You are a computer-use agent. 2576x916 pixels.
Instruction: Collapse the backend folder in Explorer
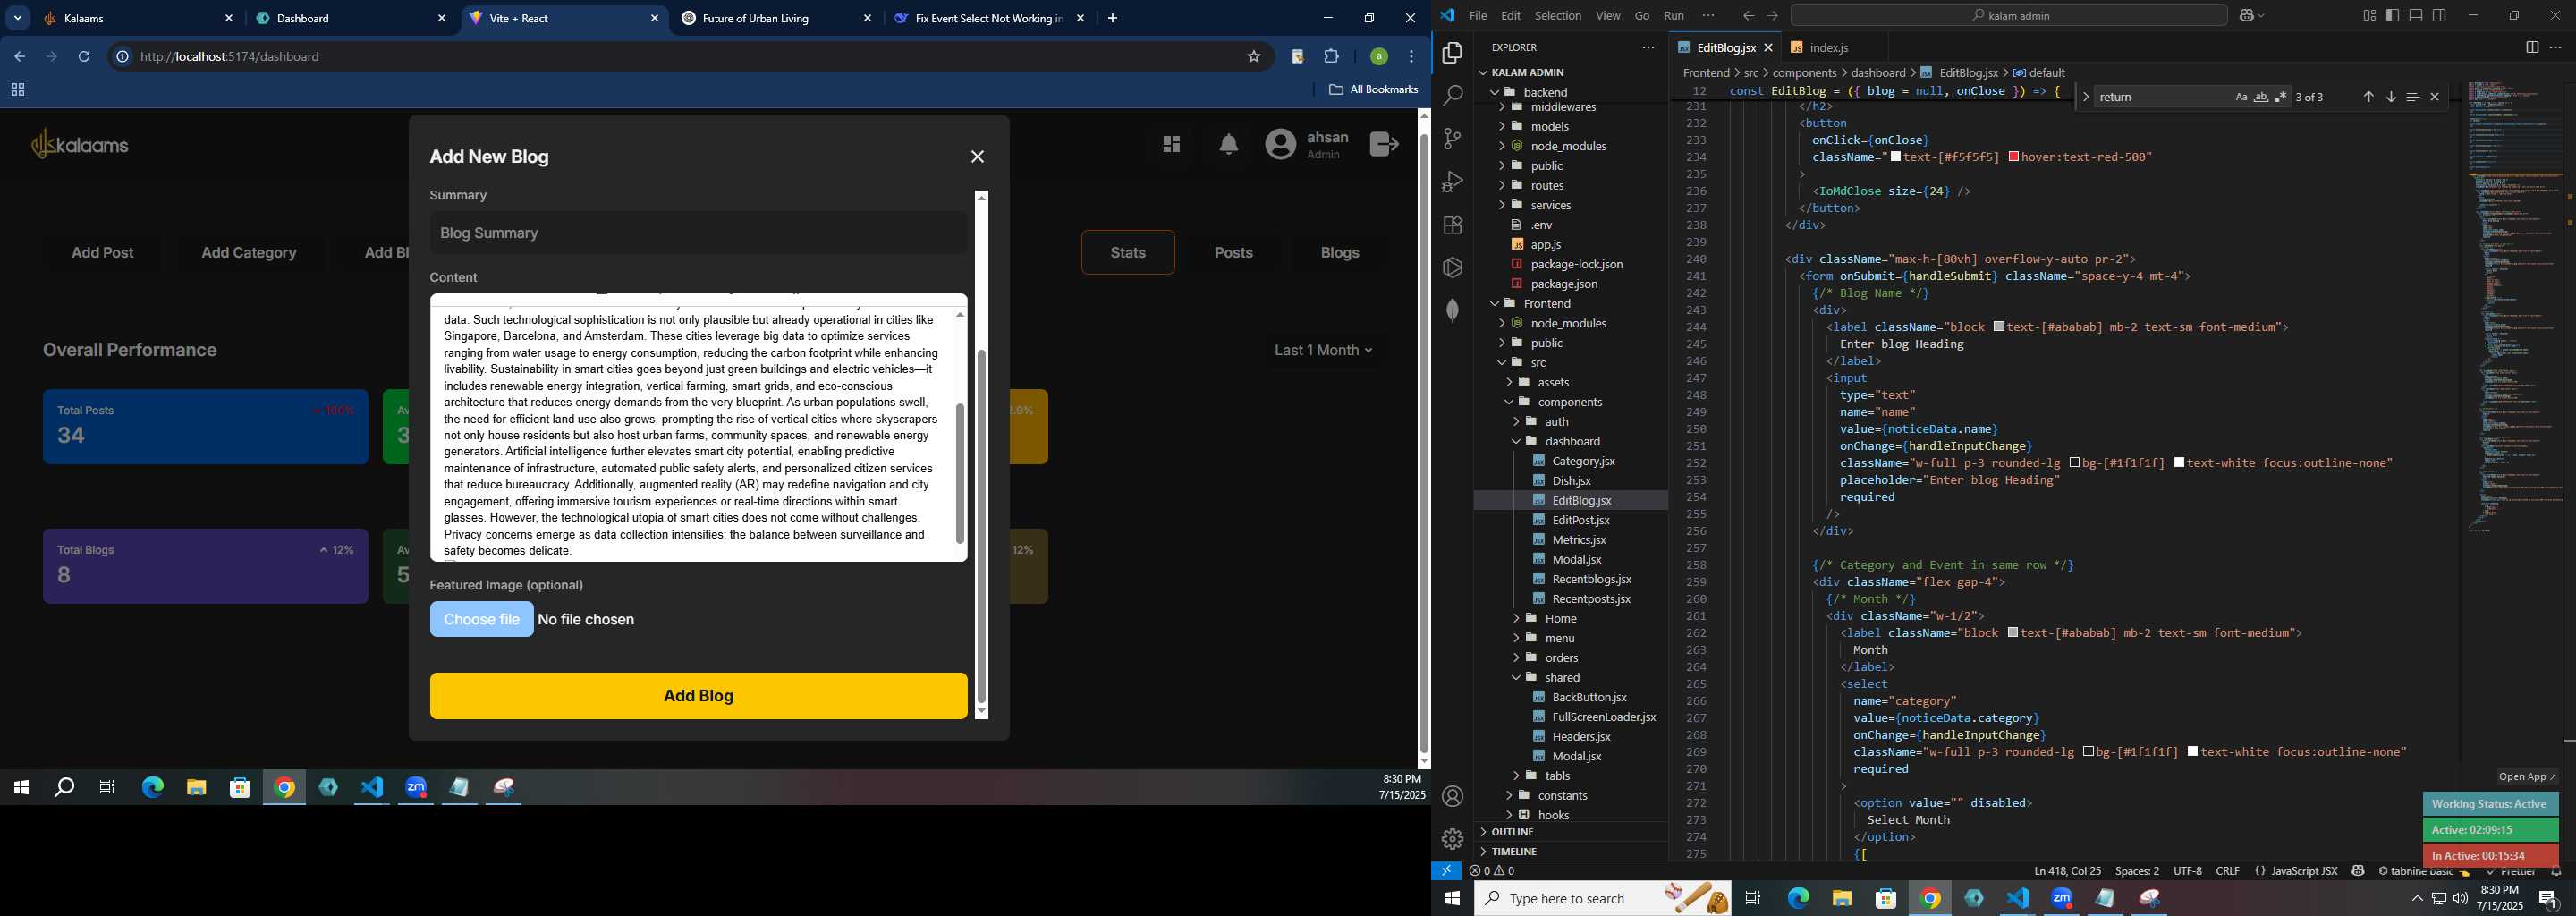tap(1571, 92)
